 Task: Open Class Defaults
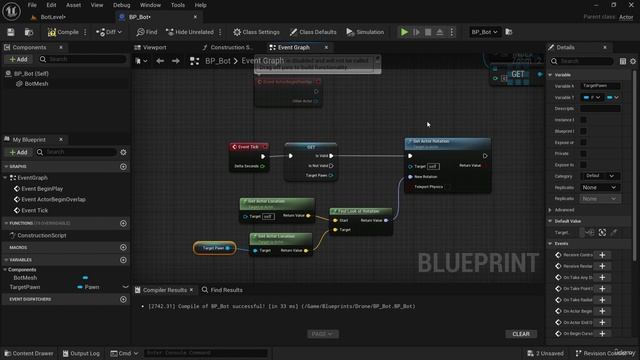[313, 32]
